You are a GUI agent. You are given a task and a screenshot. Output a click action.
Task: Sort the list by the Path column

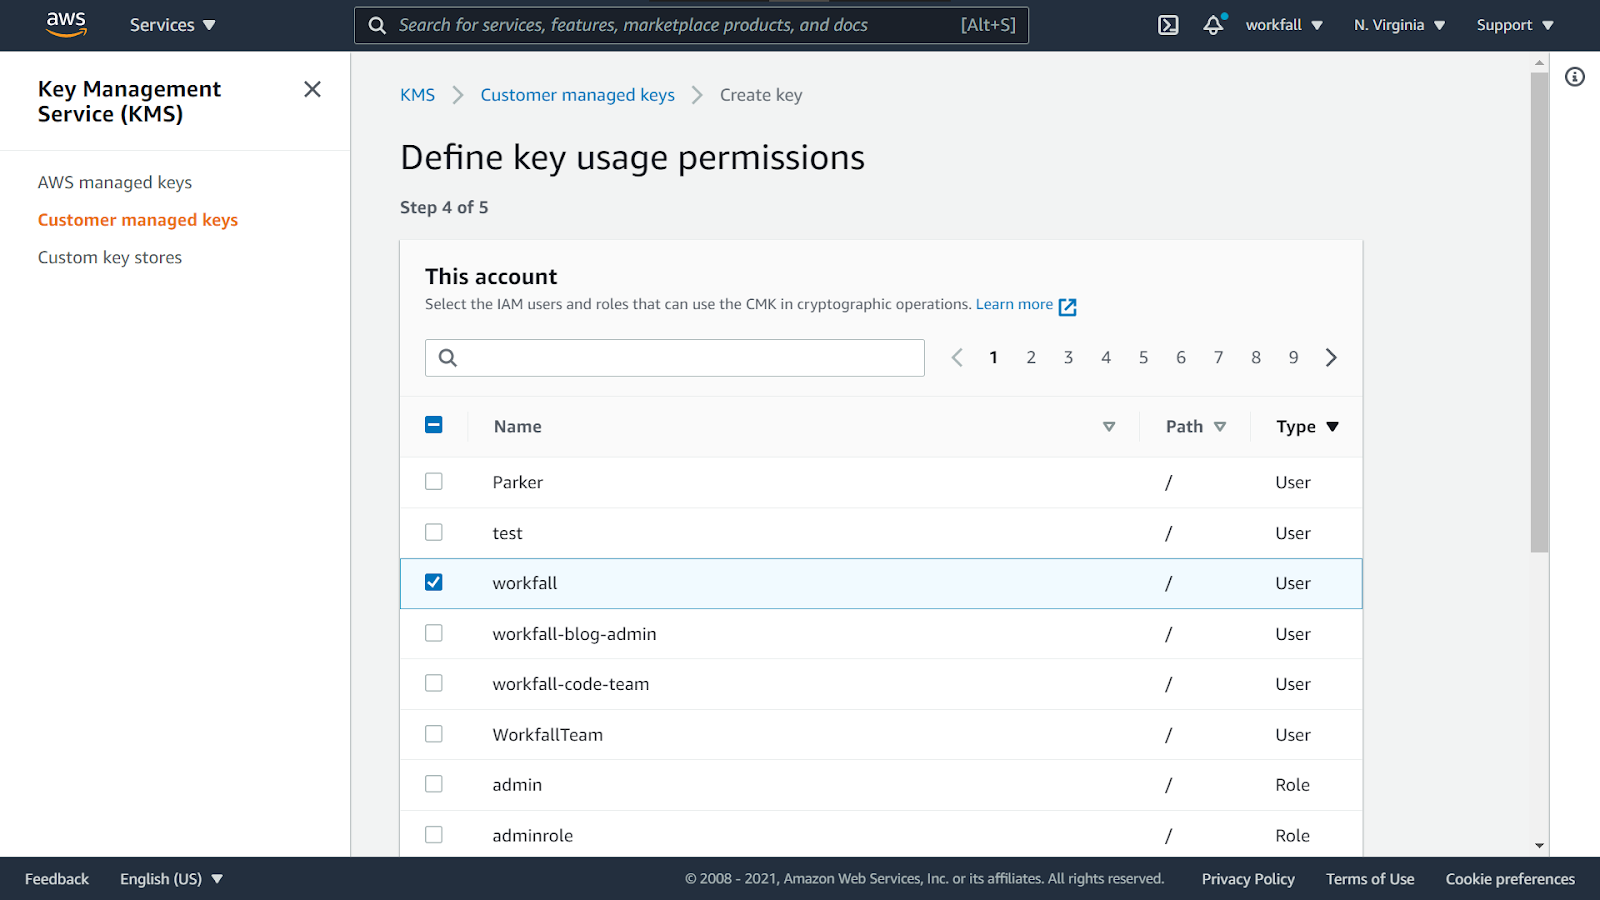click(1220, 427)
